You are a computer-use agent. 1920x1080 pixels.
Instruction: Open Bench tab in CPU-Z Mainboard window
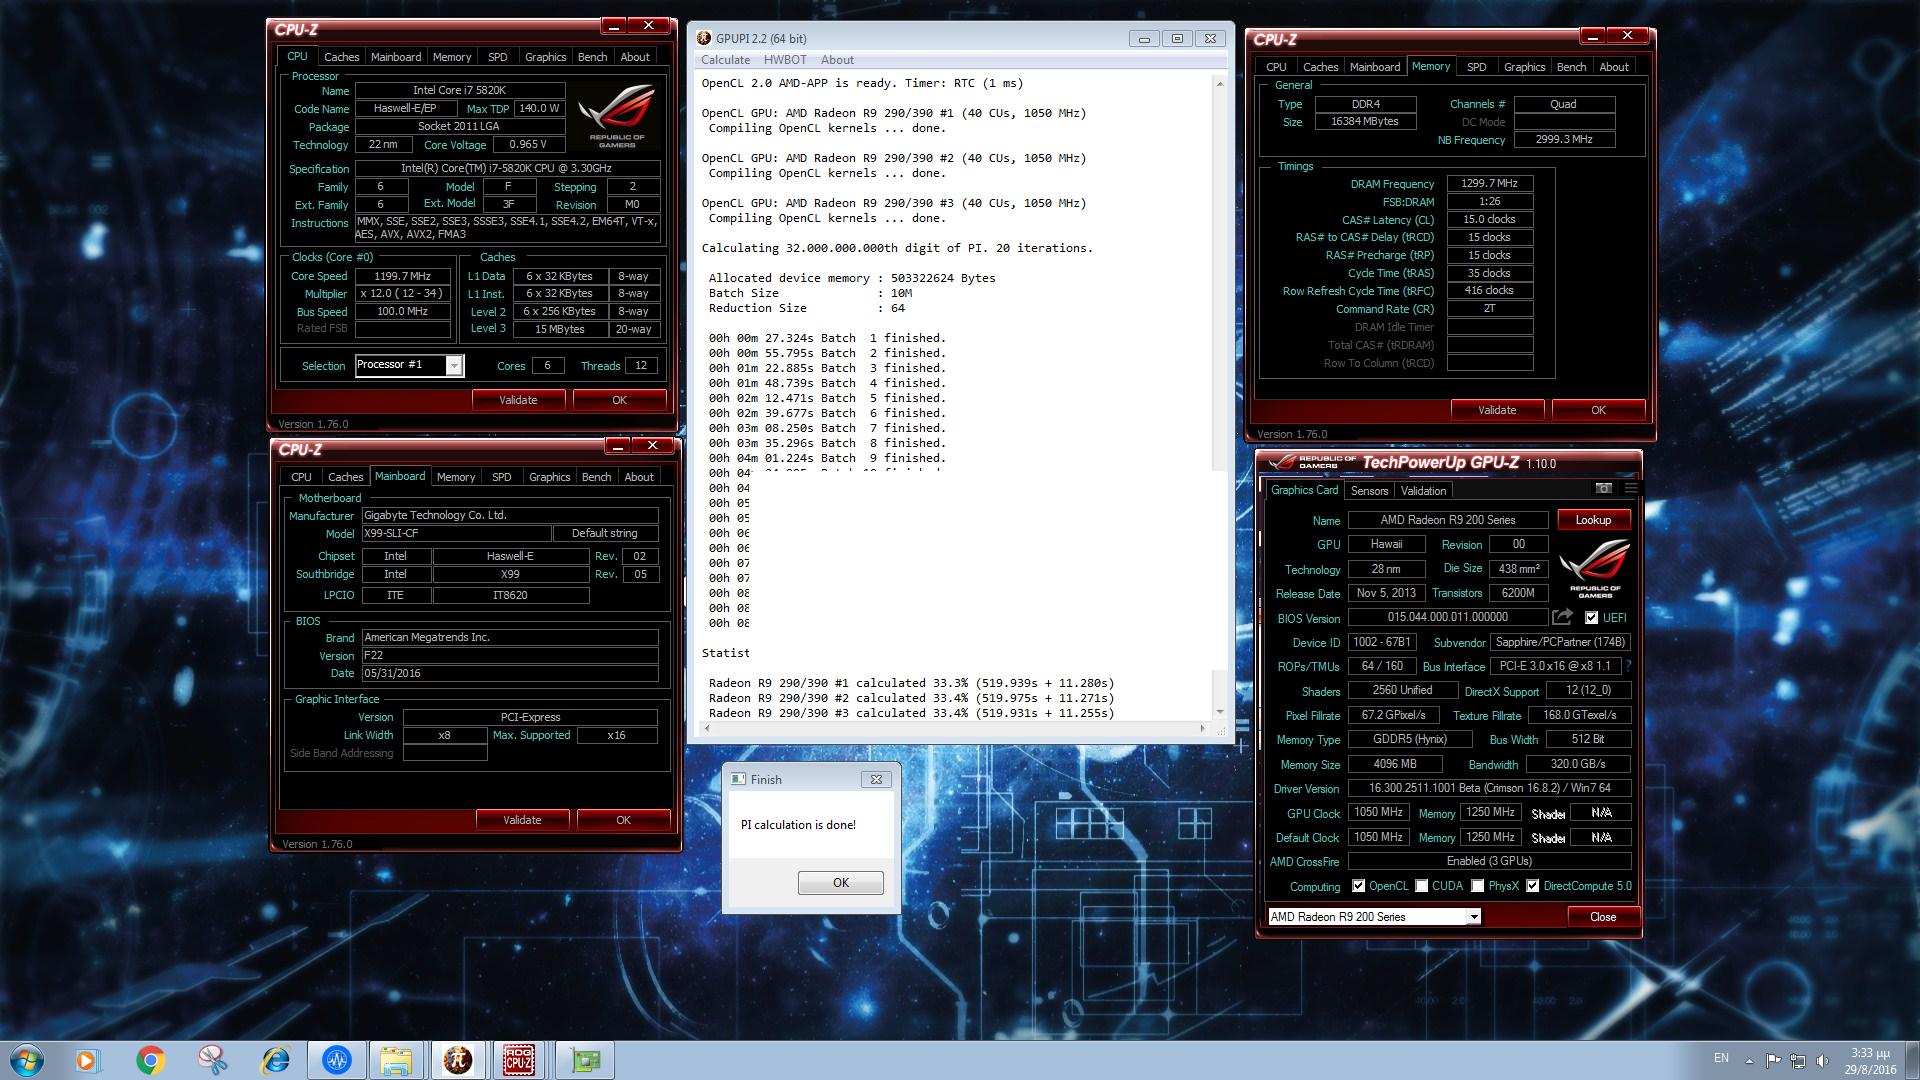click(x=596, y=477)
